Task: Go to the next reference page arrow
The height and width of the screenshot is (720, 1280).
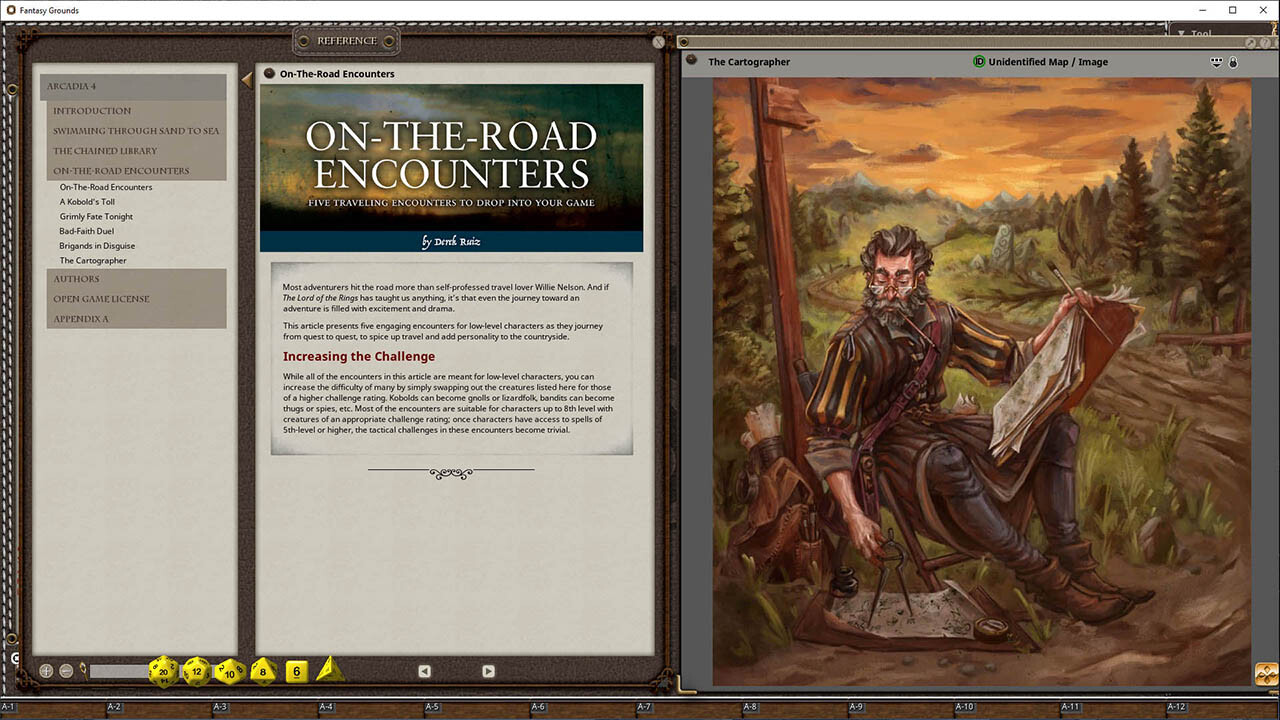Action: (488, 671)
